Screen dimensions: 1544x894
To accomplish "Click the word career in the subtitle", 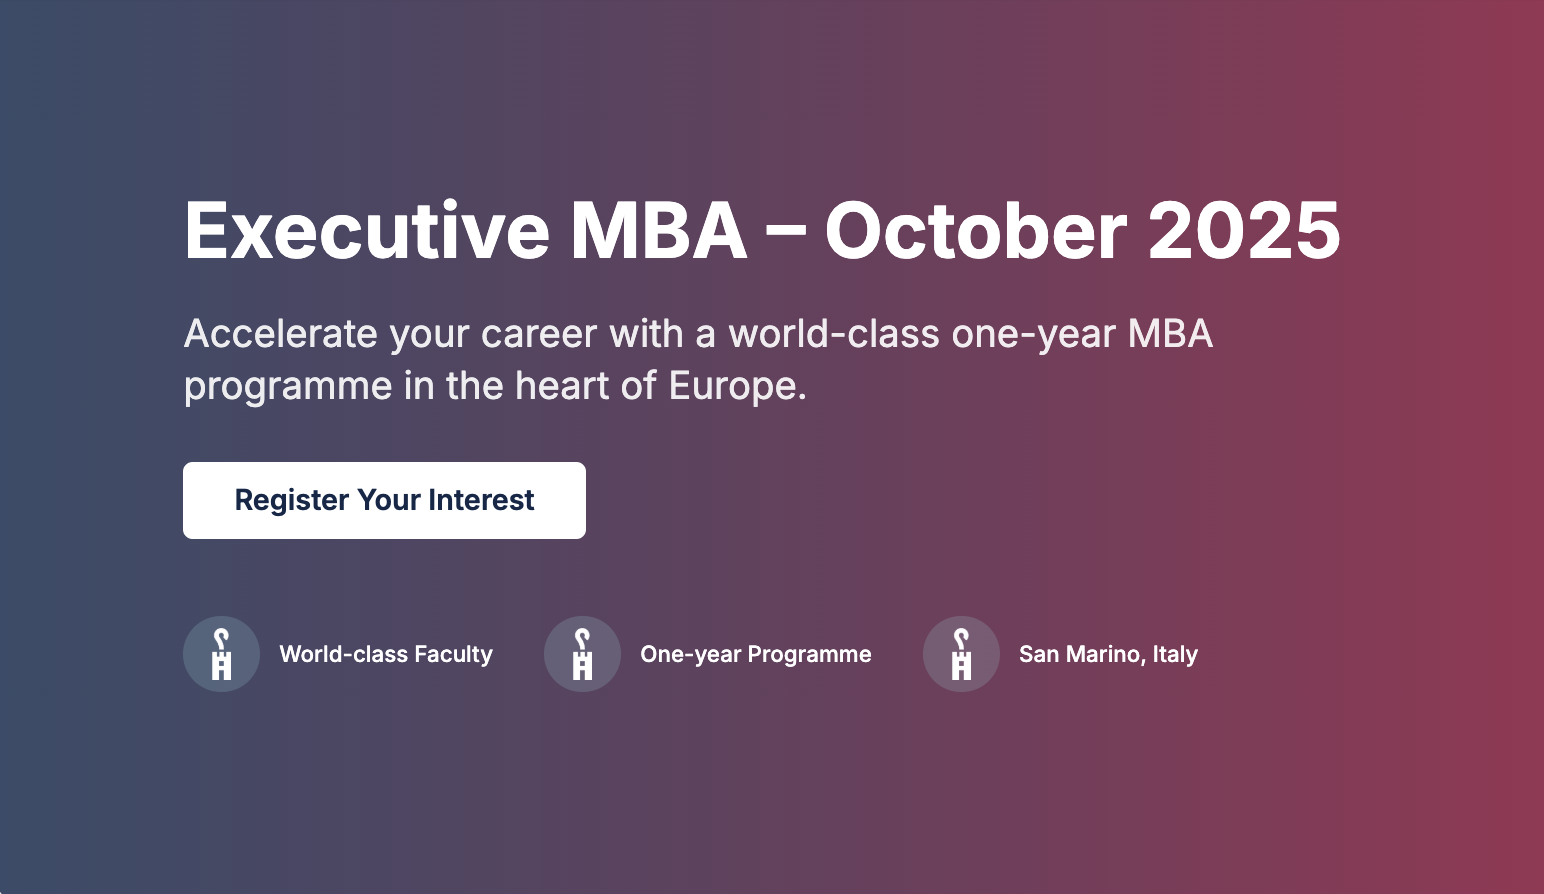I will (x=539, y=334).
